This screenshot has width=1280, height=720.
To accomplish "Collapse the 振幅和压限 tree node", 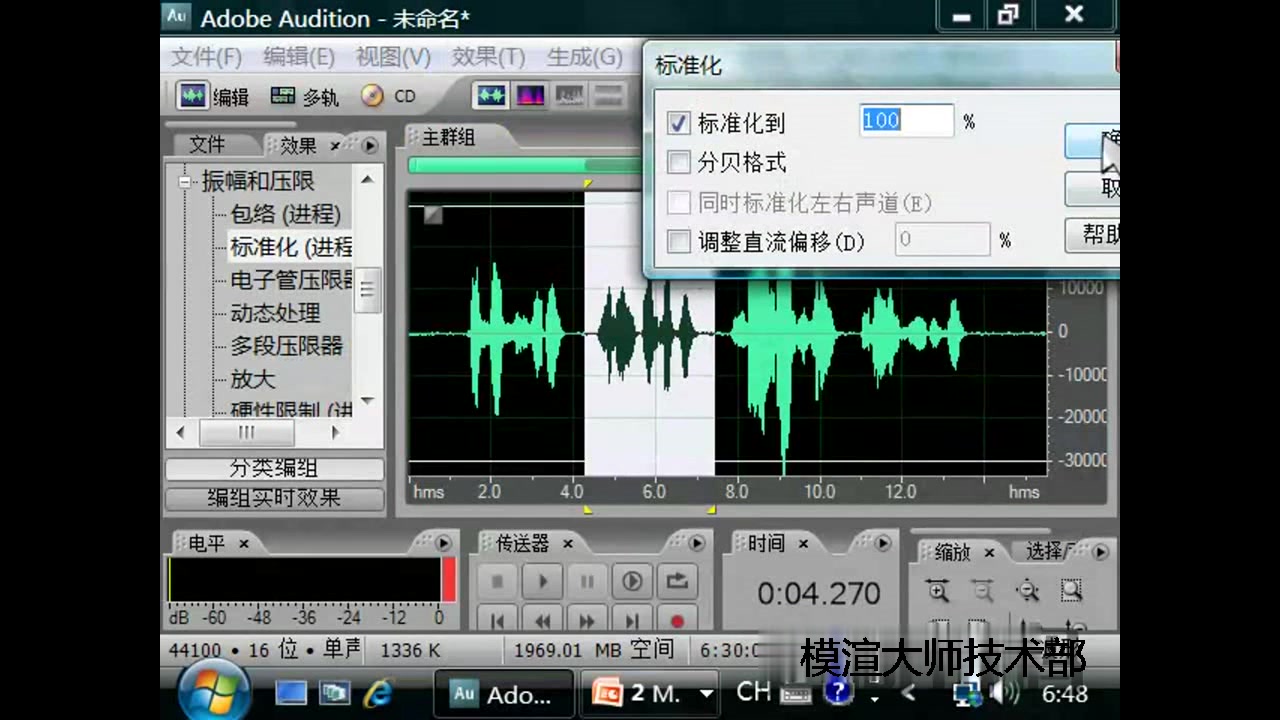I will 184,182.
